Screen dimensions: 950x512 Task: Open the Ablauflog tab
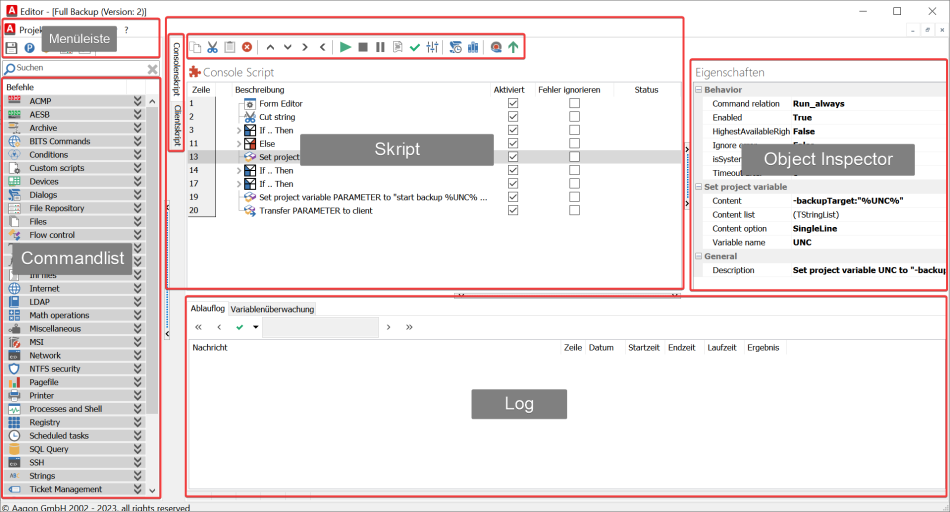208,308
